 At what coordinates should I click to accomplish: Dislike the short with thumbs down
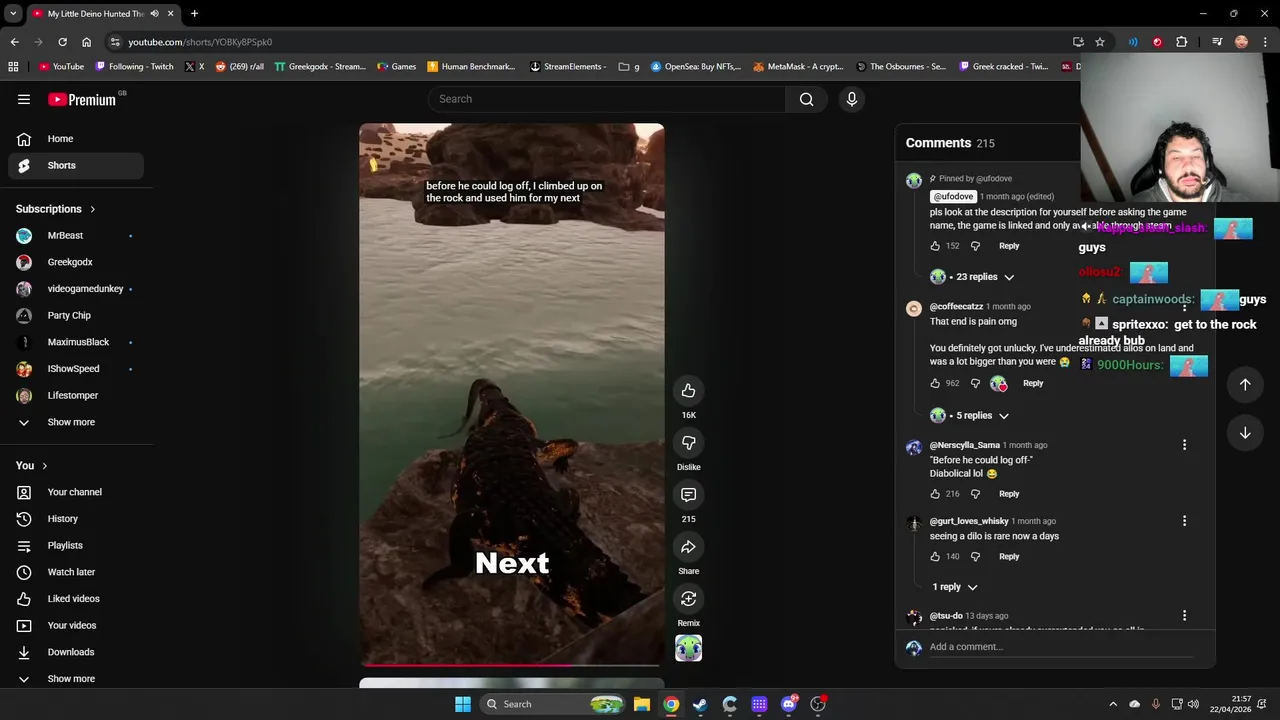688,442
